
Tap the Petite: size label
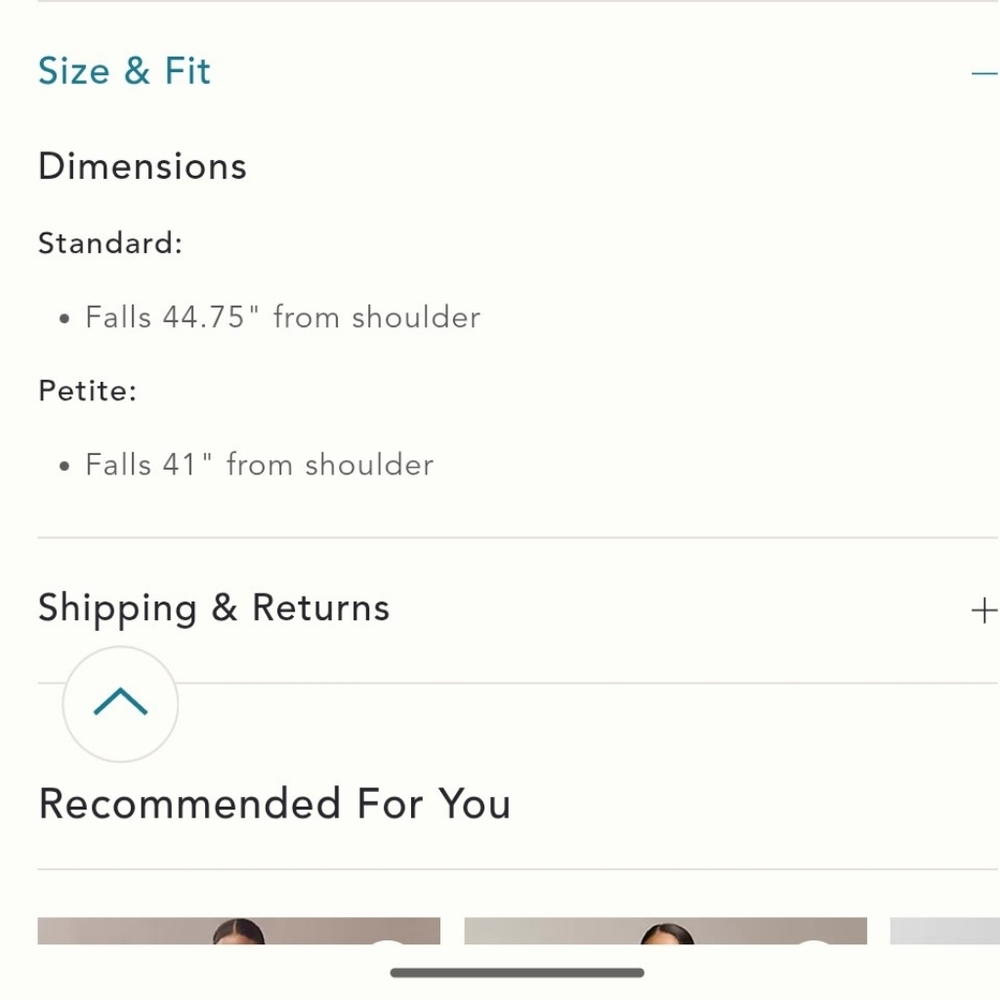[87, 390]
